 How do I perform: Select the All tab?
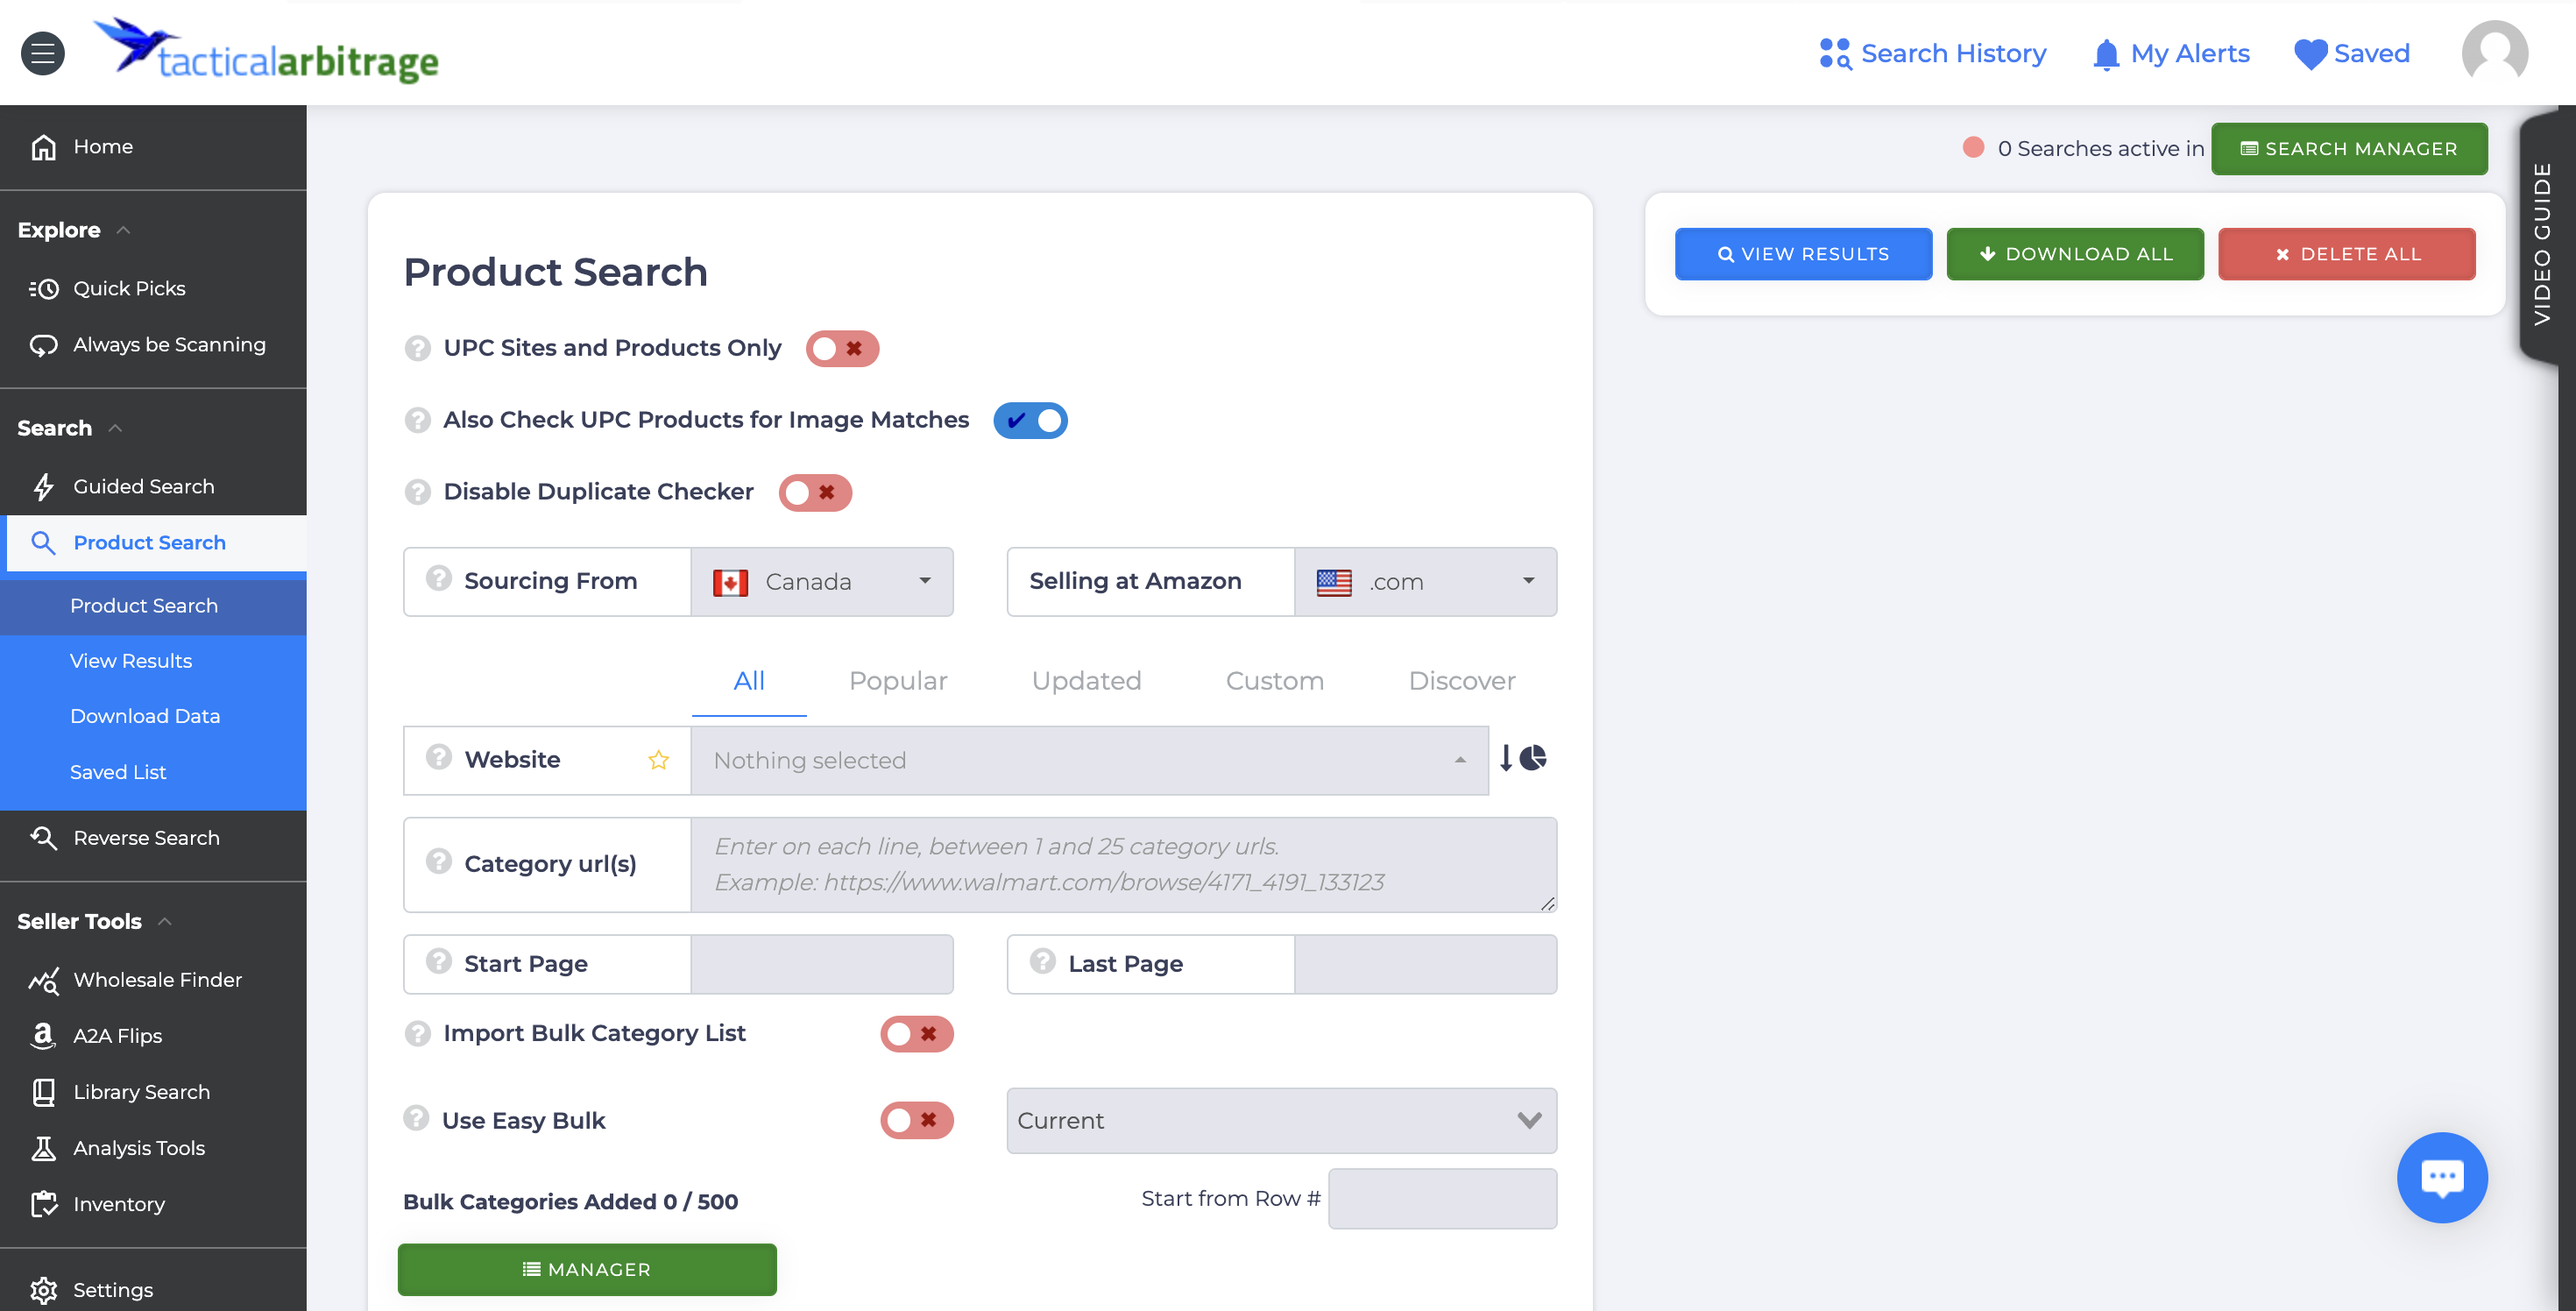tap(748, 681)
